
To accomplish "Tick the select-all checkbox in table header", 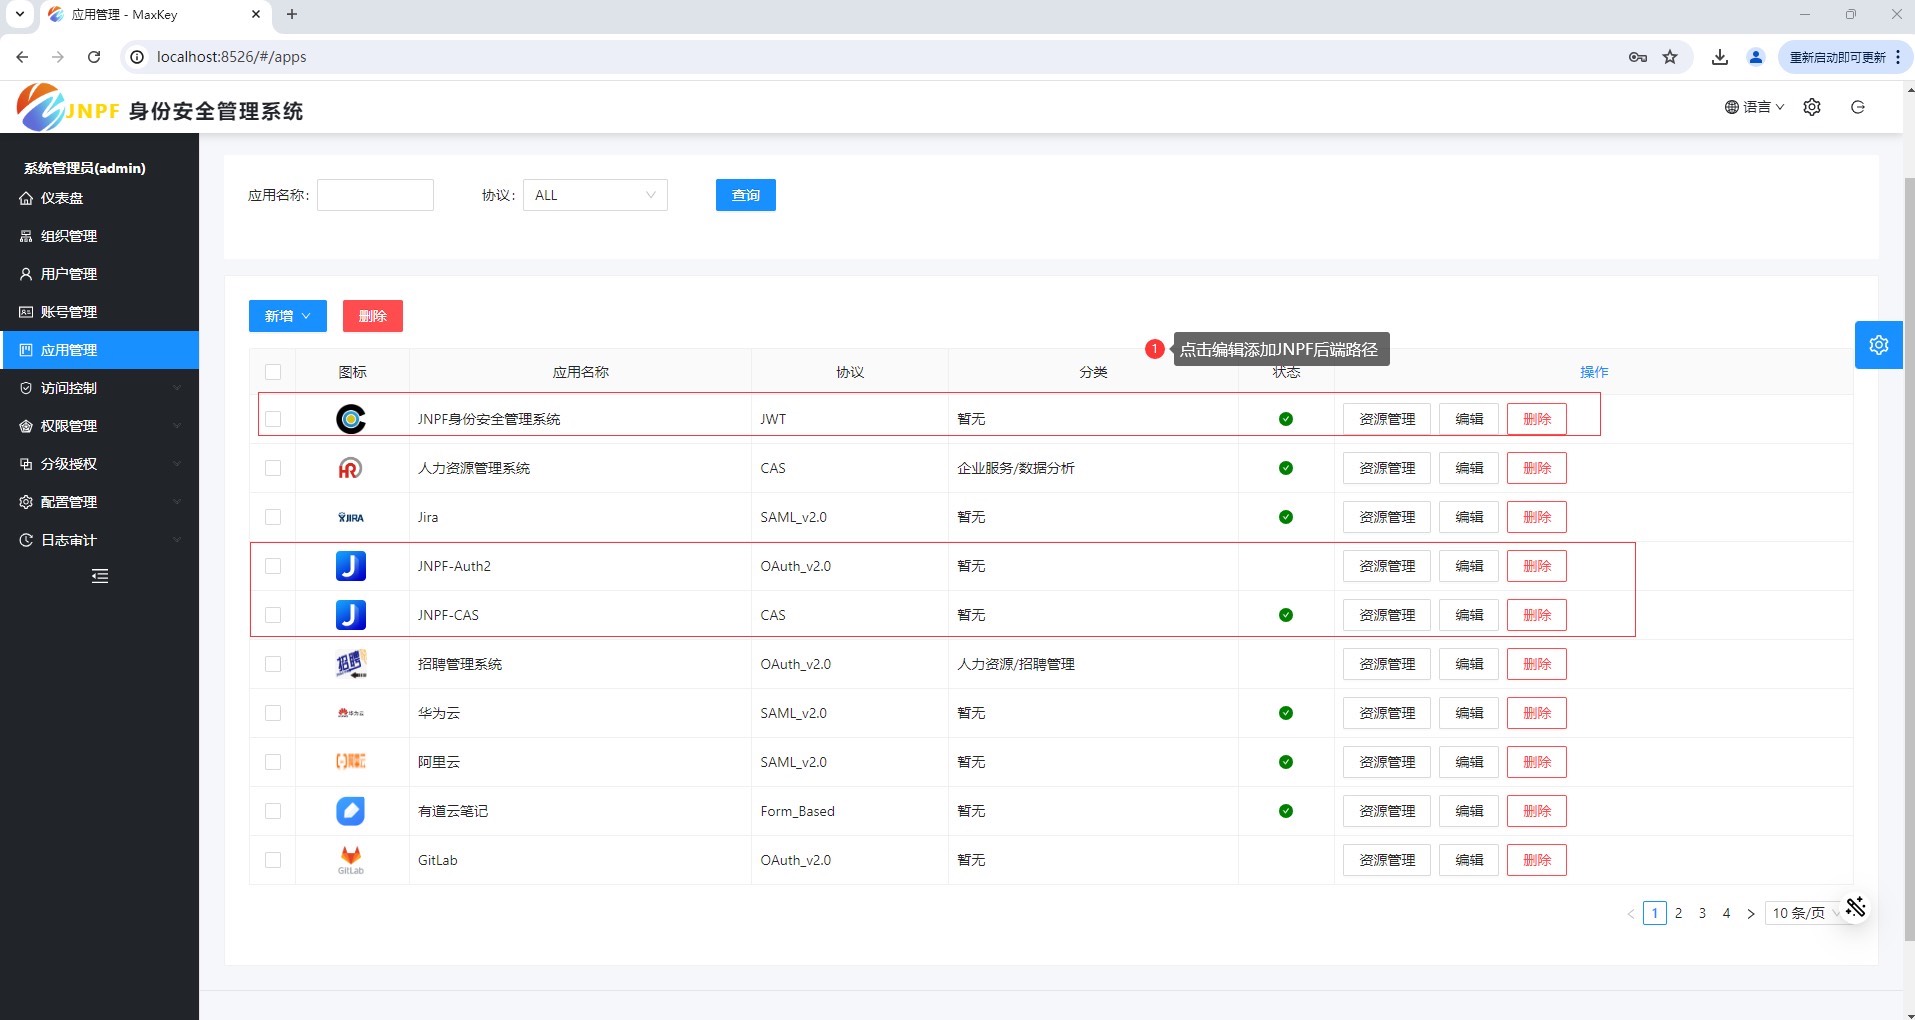I will point(273,372).
